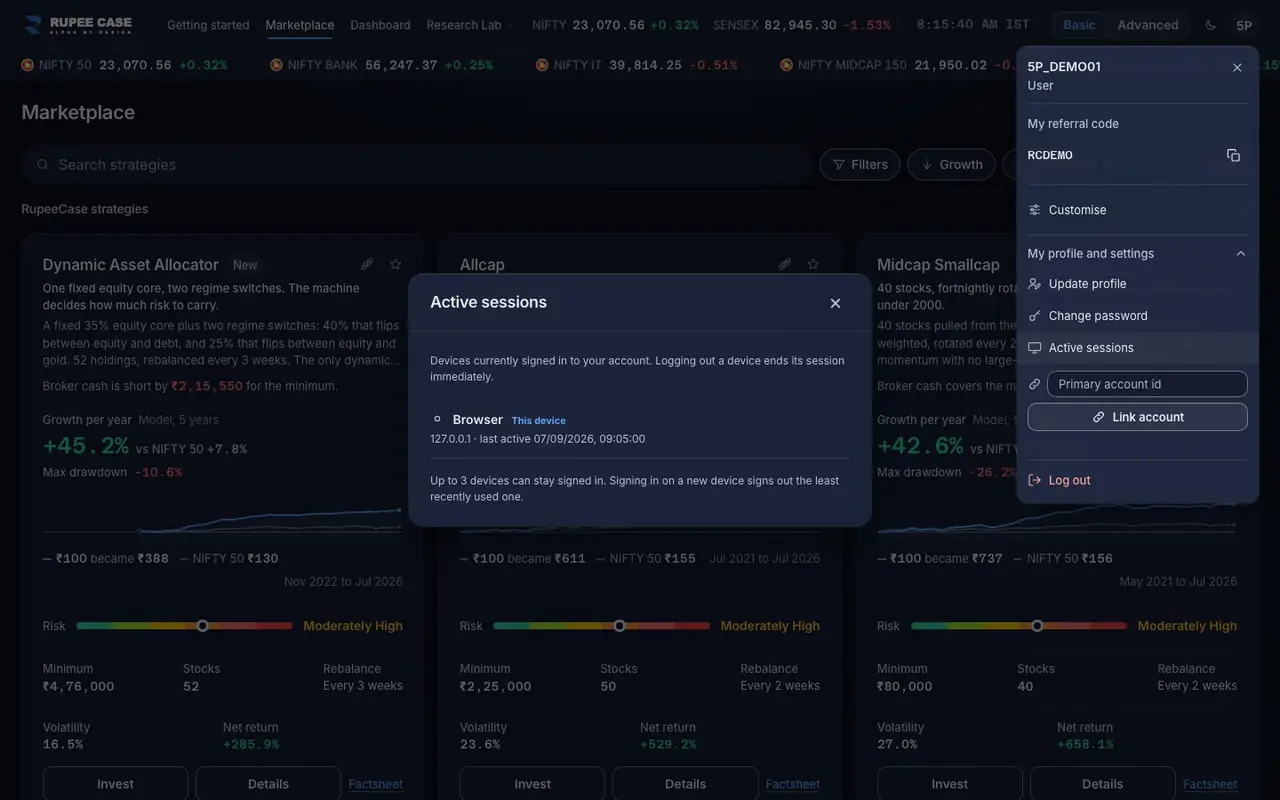Open the Filters button
Image resolution: width=1280 pixels, height=800 pixels.
860,165
